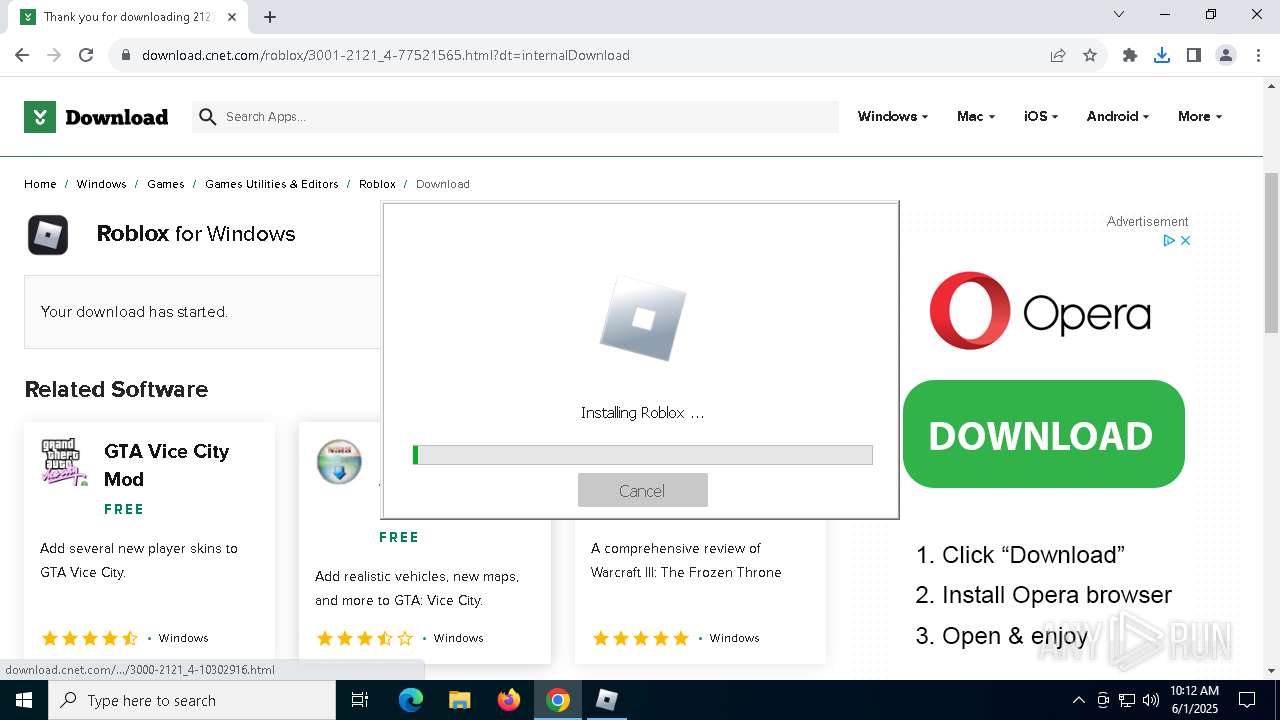Expand the Android menu
This screenshot has height=720, width=1280.
tap(1117, 116)
